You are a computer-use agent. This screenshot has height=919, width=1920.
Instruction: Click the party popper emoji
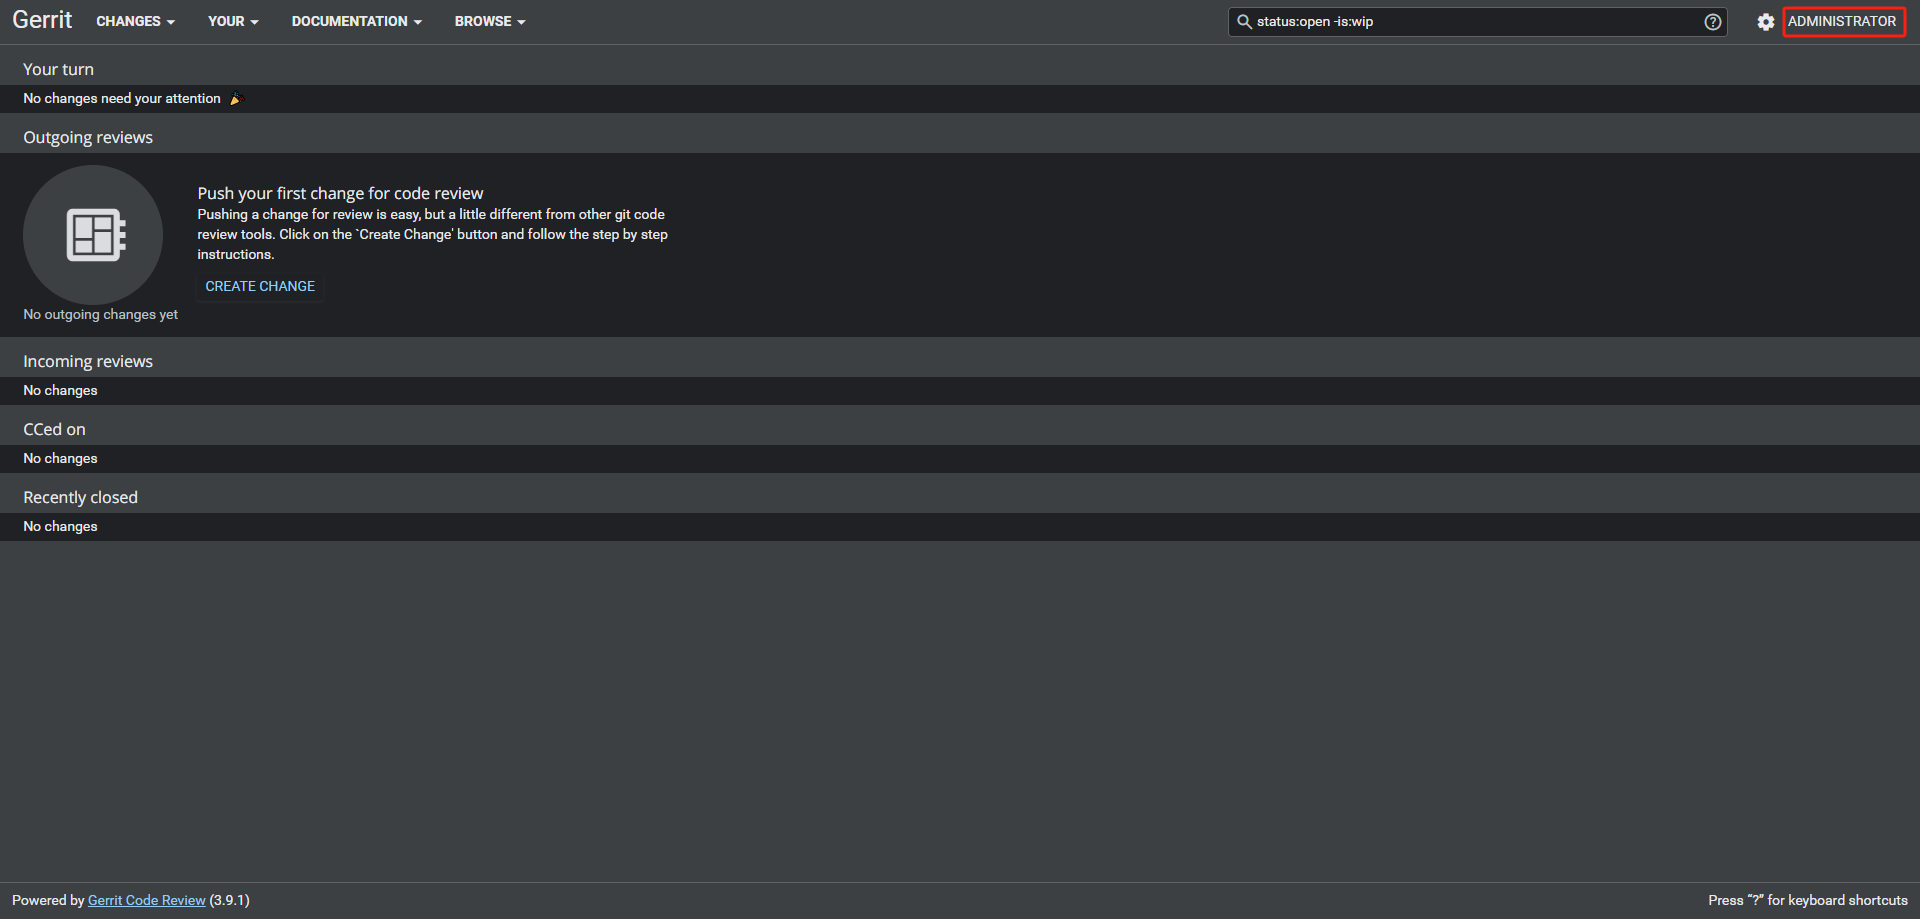[x=236, y=99]
